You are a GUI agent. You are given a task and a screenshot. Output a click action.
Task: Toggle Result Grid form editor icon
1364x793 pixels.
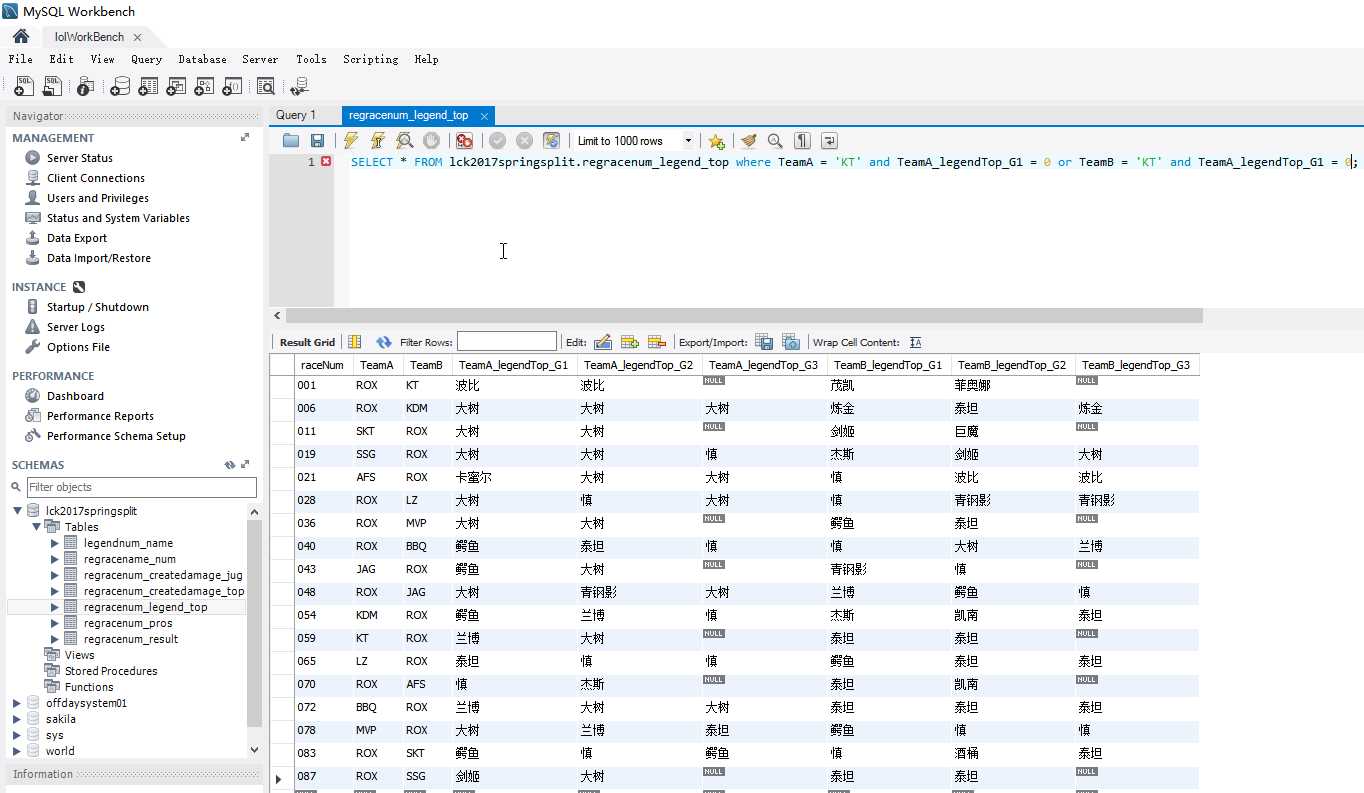point(355,342)
